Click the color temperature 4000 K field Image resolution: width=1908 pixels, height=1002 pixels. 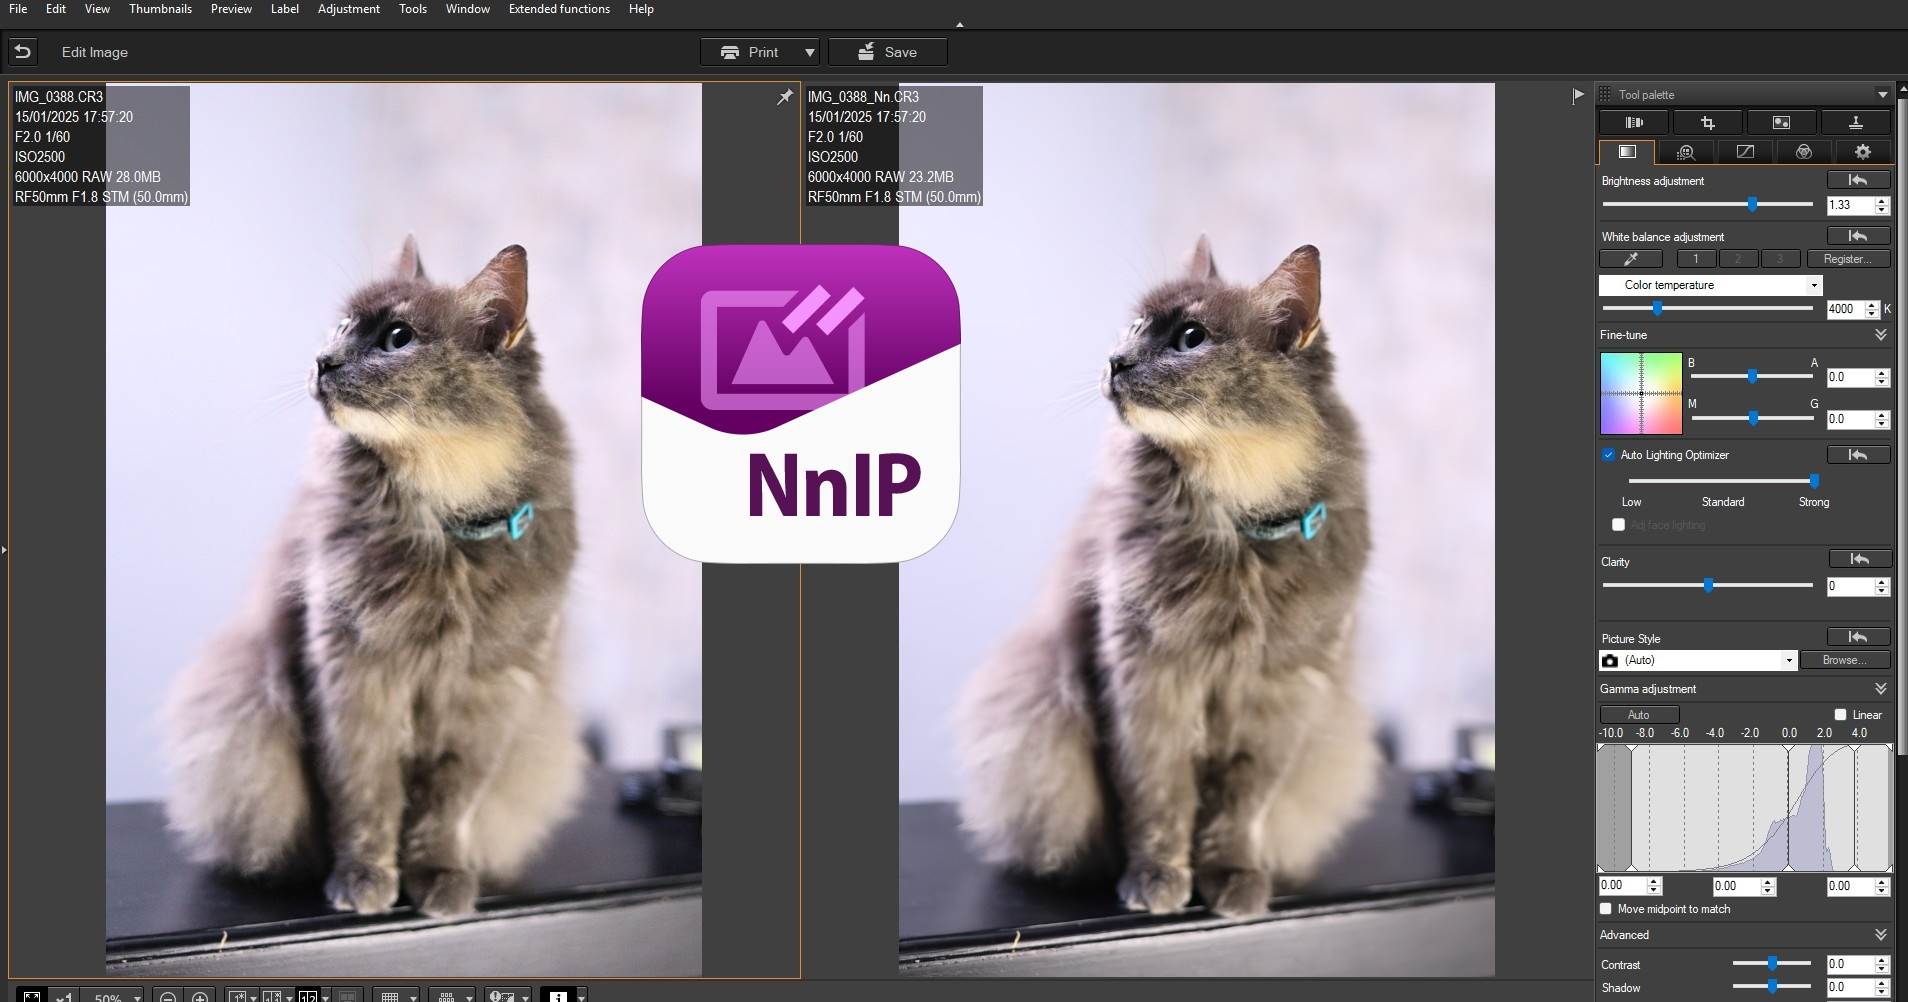(1844, 309)
